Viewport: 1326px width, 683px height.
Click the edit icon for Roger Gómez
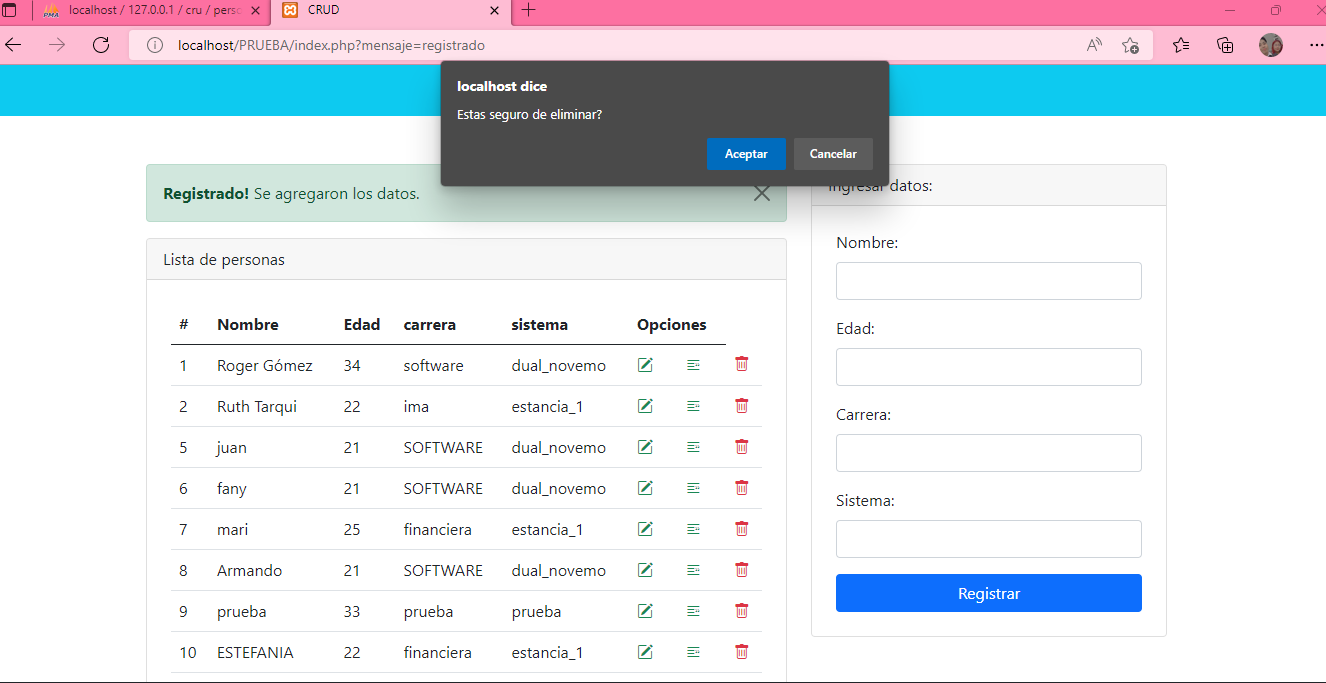click(645, 364)
